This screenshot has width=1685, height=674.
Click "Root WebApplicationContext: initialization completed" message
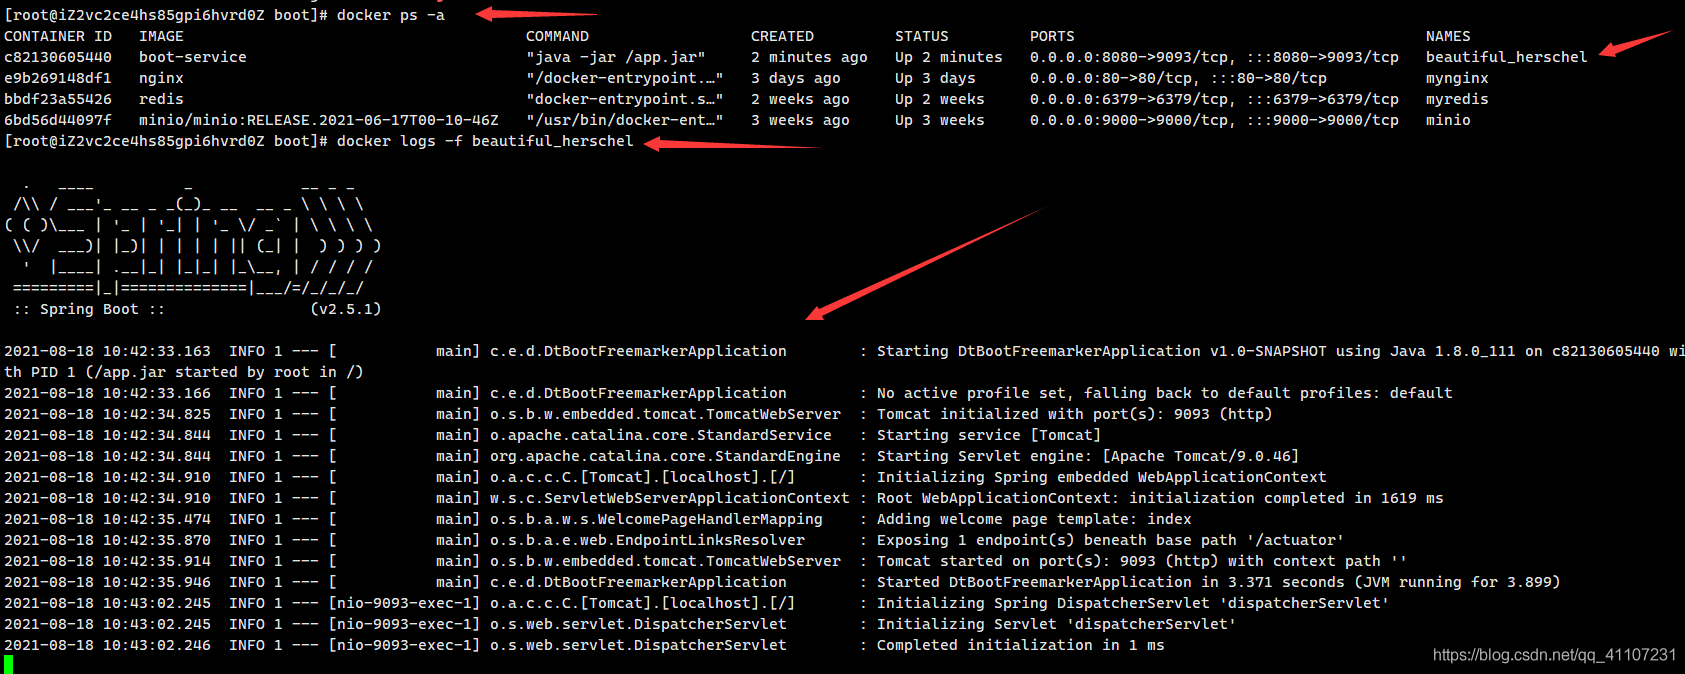coord(1160,498)
